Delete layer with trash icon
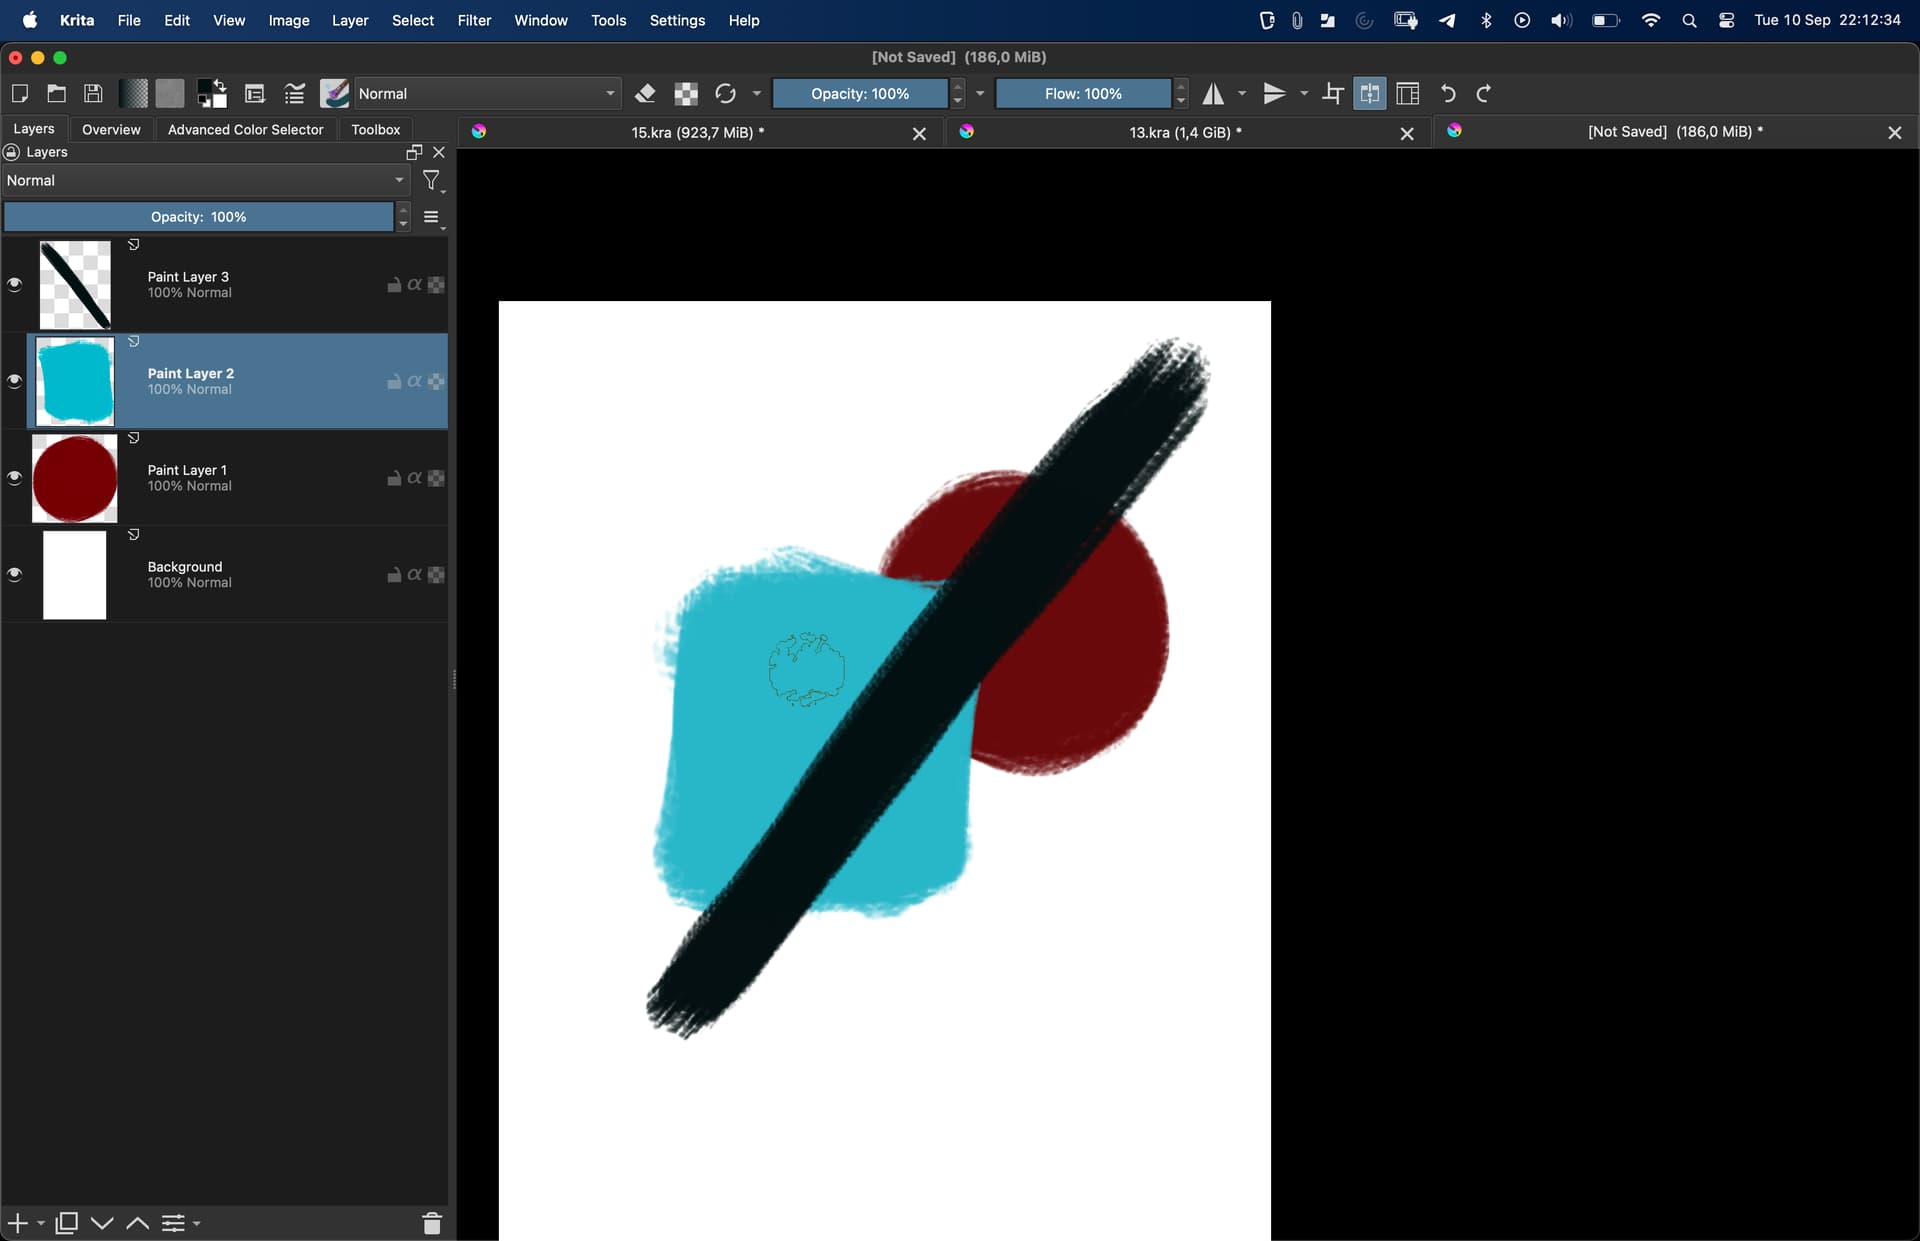Viewport: 1920px width, 1241px height. pyautogui.click(x=432, y=1223)
